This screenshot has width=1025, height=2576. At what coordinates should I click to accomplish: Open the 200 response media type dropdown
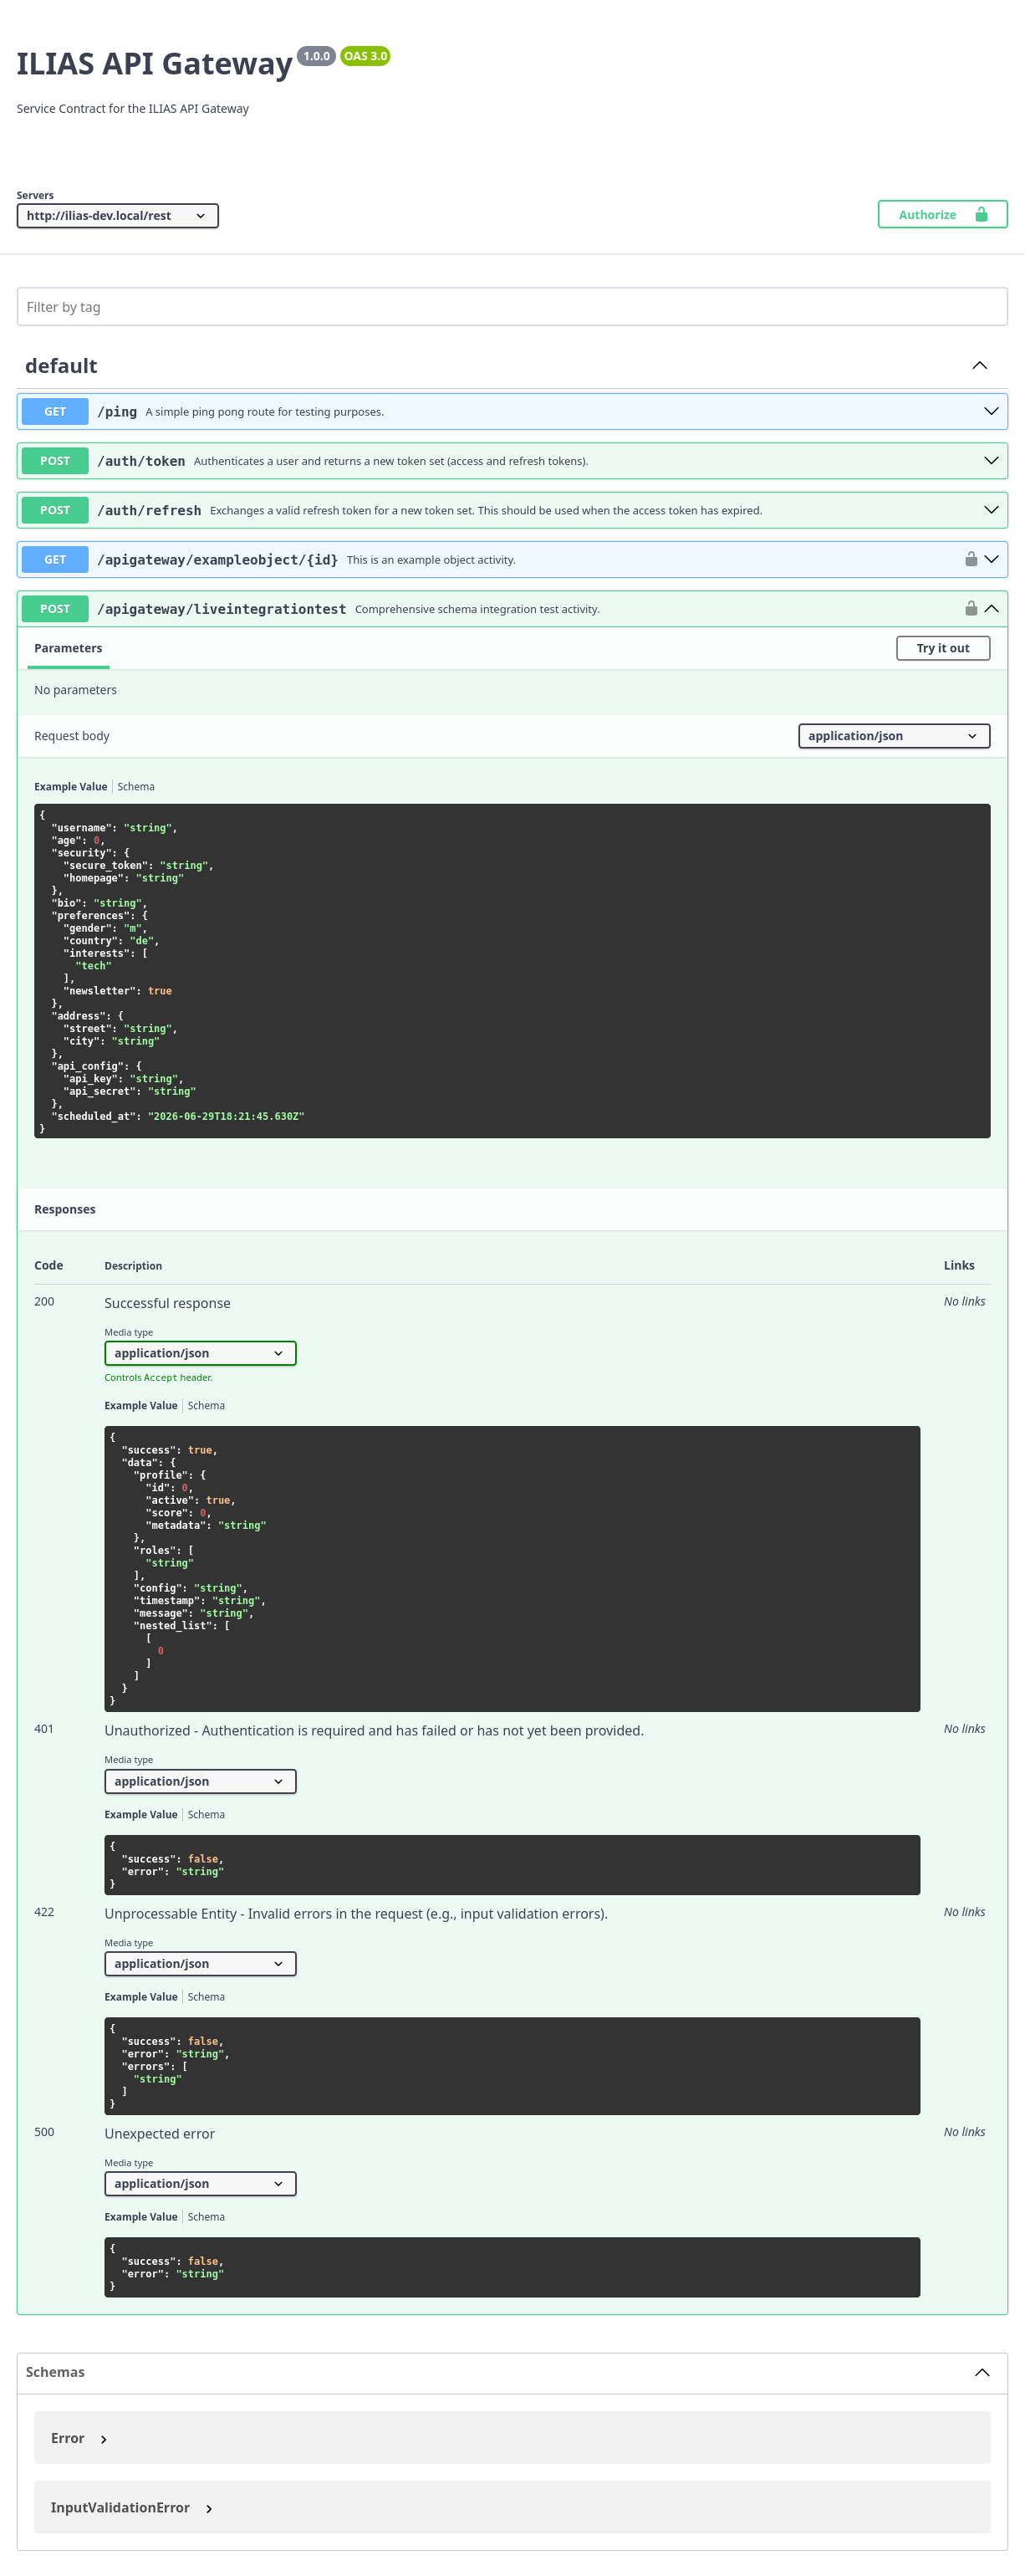point(200,1353)
